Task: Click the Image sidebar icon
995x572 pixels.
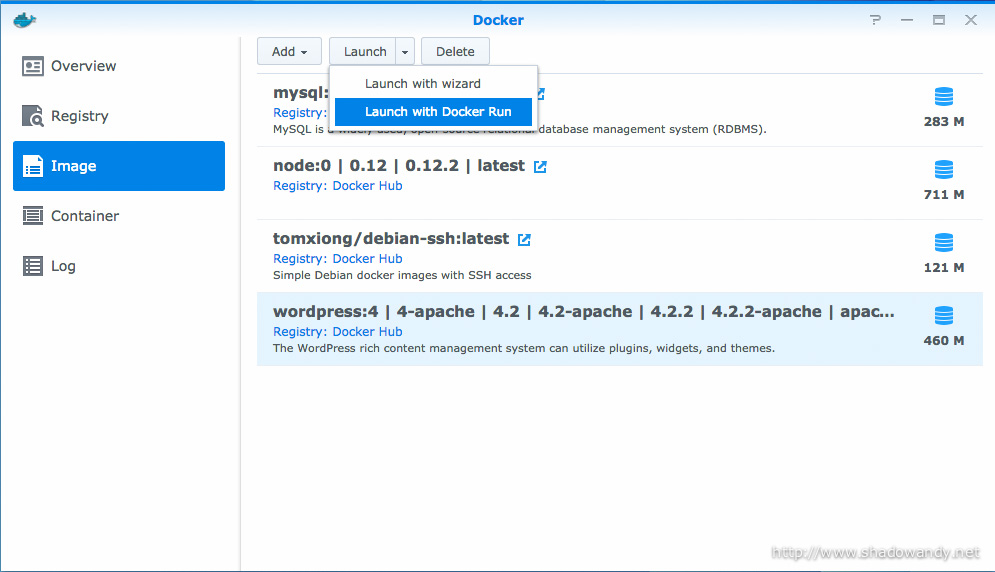Action: tap(33, 166)
